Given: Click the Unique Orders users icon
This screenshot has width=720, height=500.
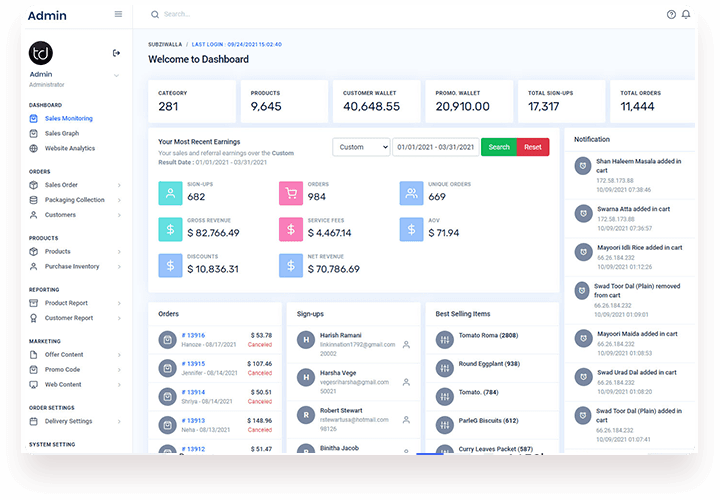Looking at the screenshot, I should (411, 193).
